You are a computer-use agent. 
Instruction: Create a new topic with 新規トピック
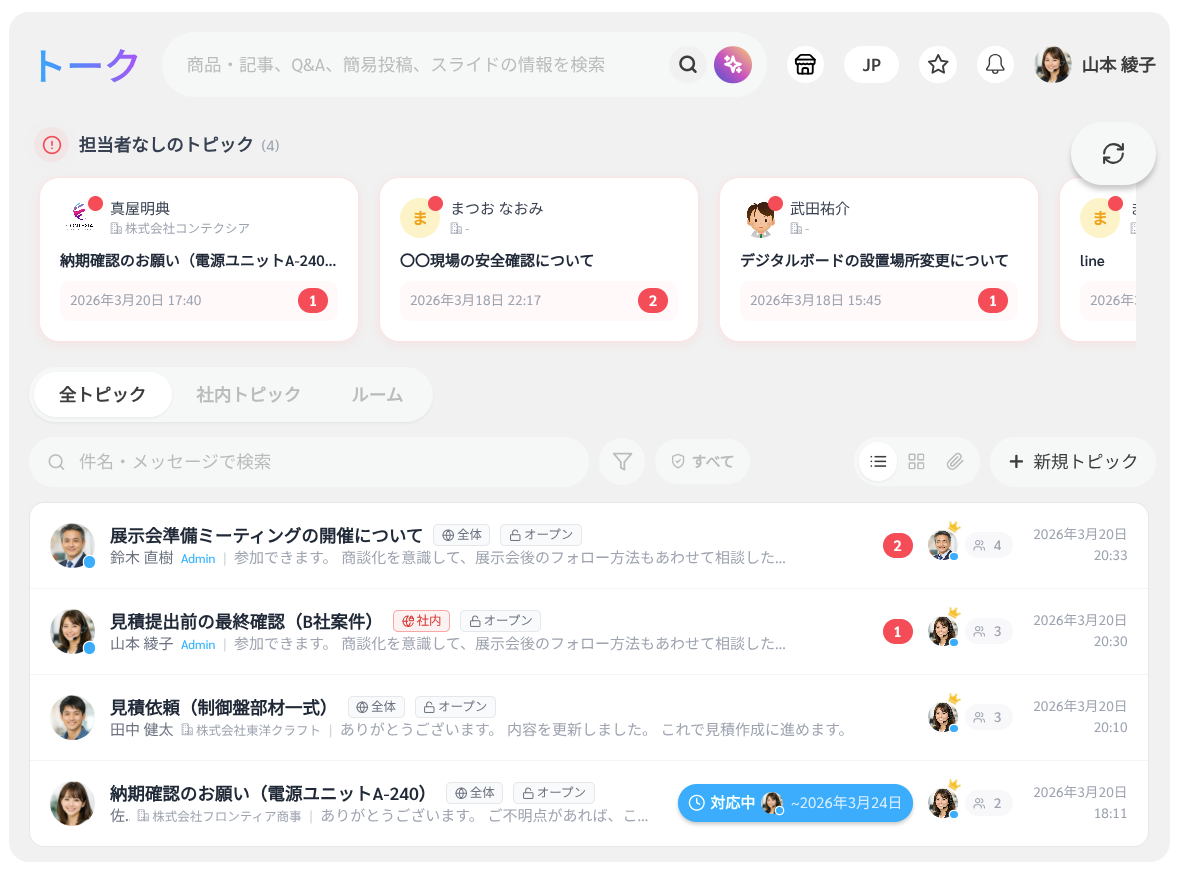point(1072,461)
